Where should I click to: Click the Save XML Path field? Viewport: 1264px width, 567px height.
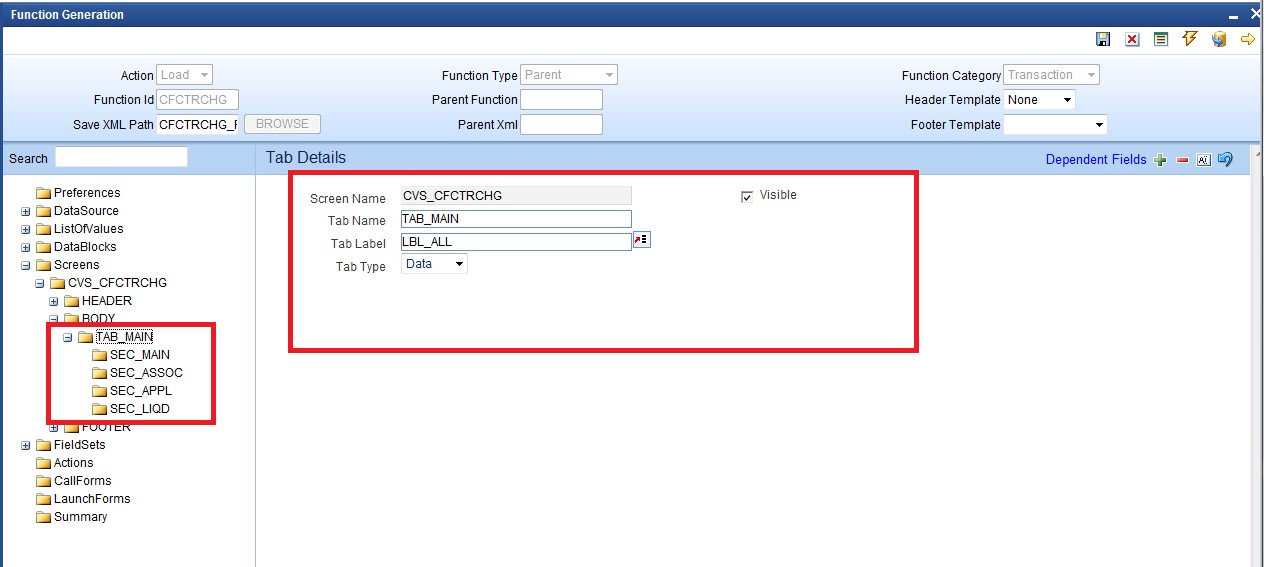pos(198,125)
